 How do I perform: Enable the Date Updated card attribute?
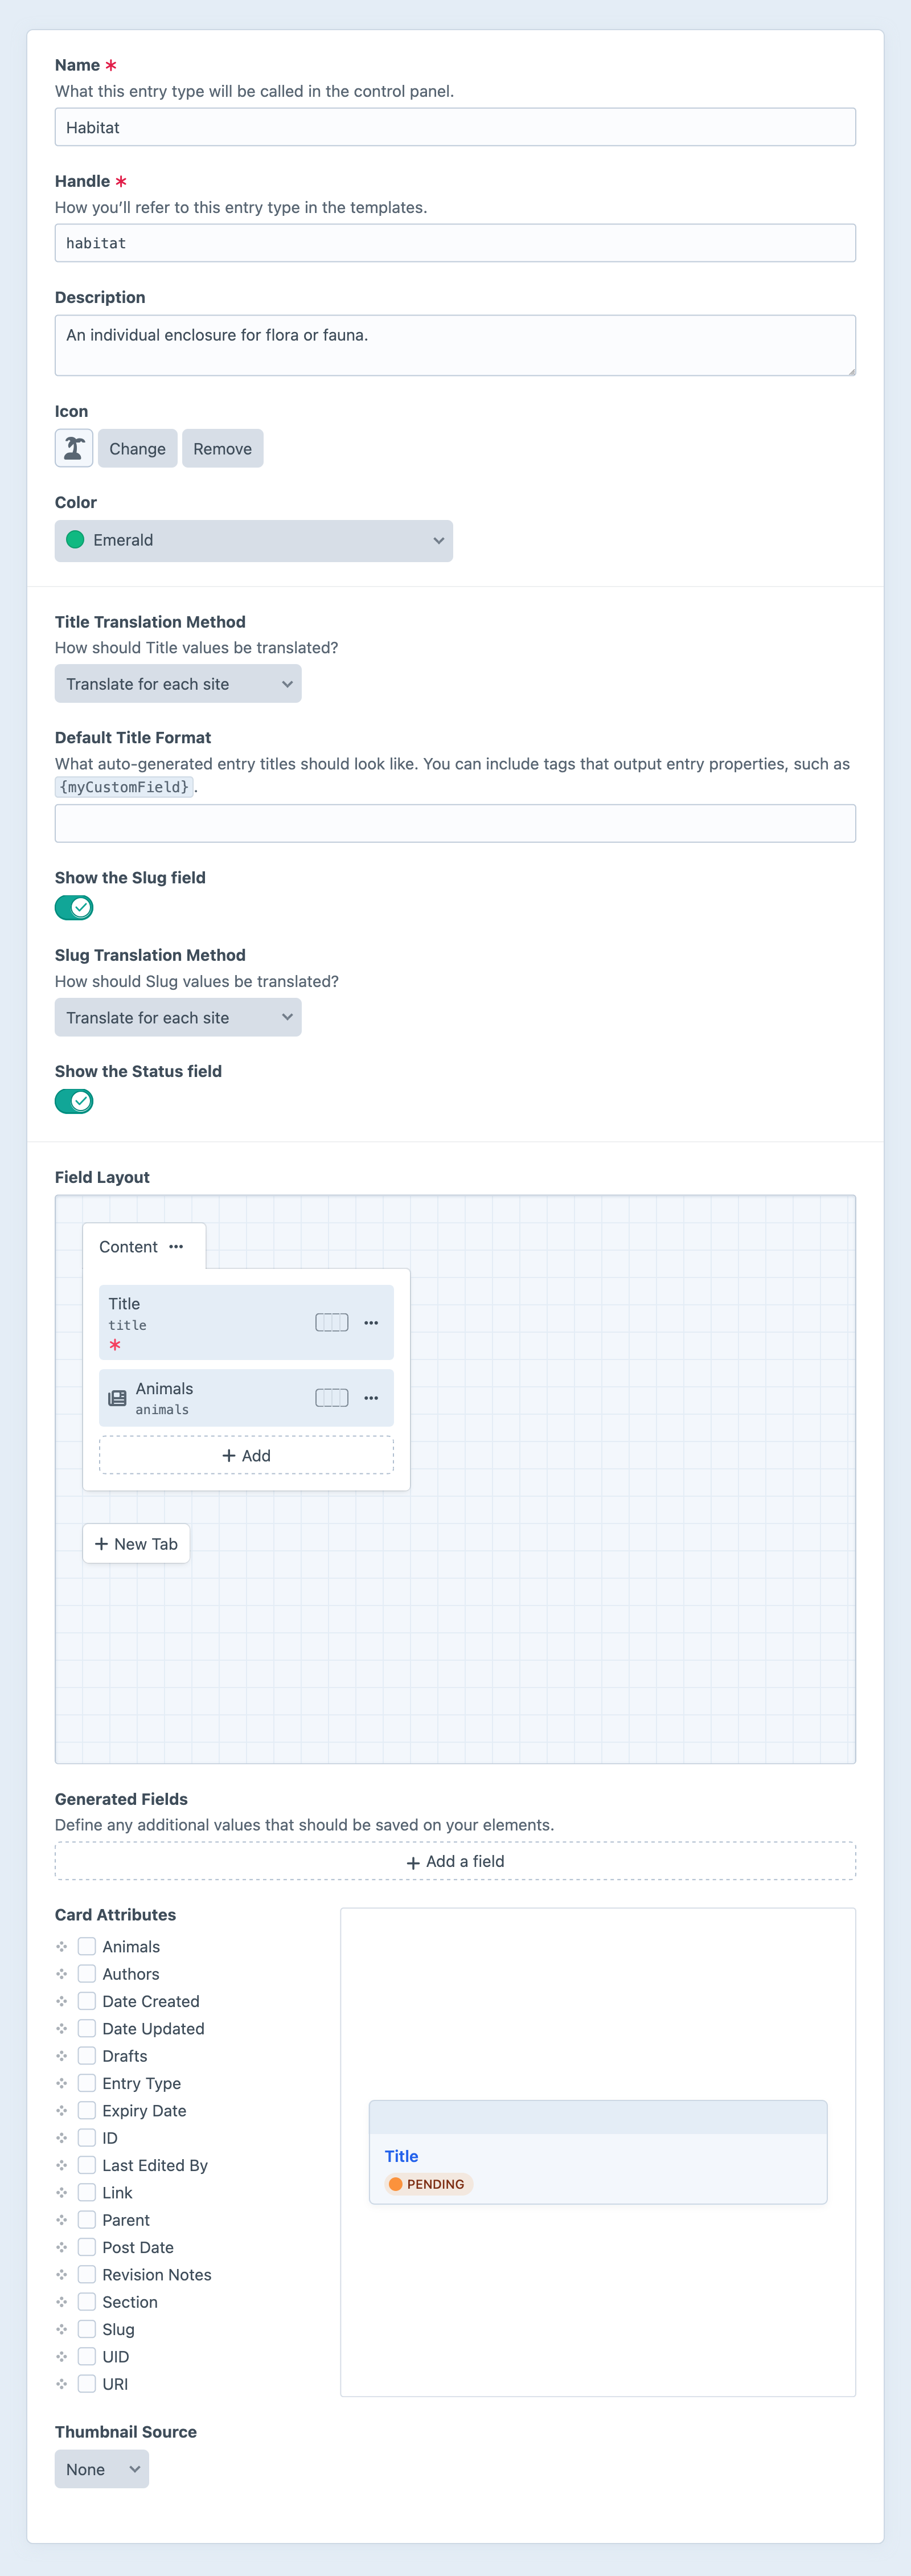click(x=87, y=2028)
